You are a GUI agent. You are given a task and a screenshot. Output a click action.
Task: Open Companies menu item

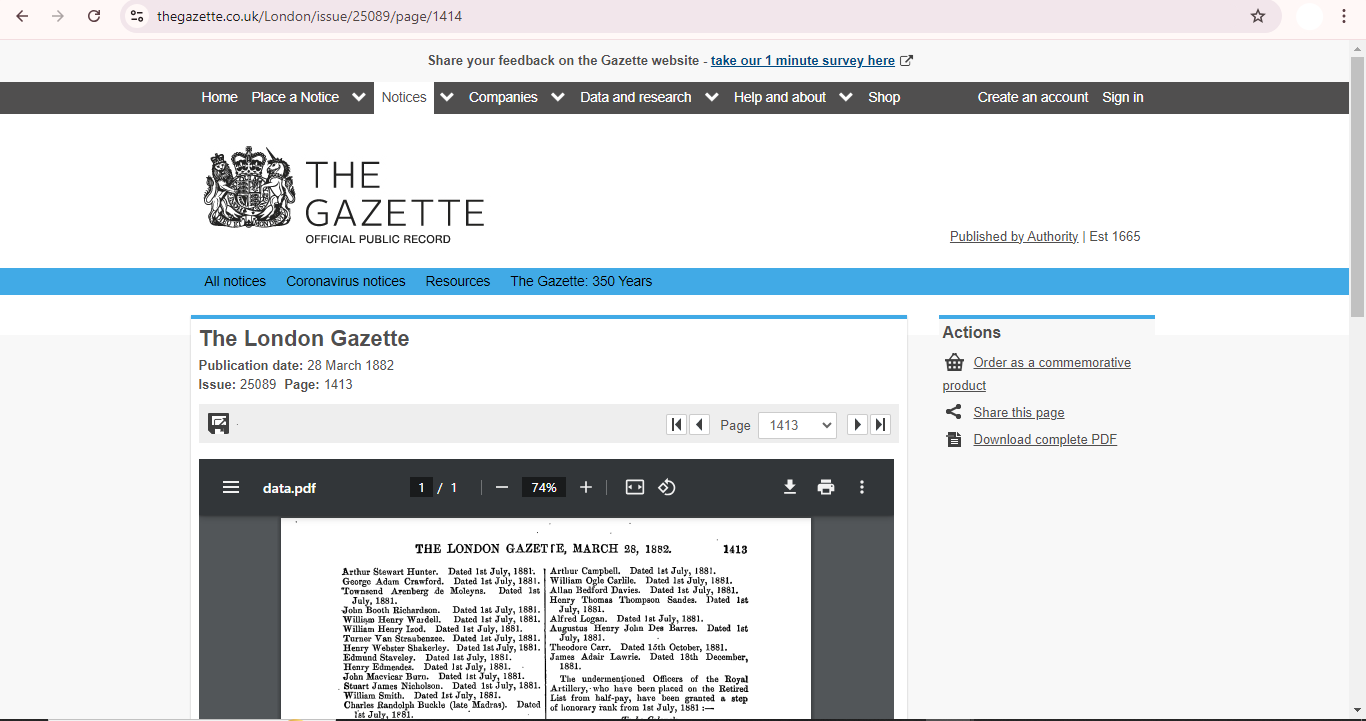coord(503,97)
